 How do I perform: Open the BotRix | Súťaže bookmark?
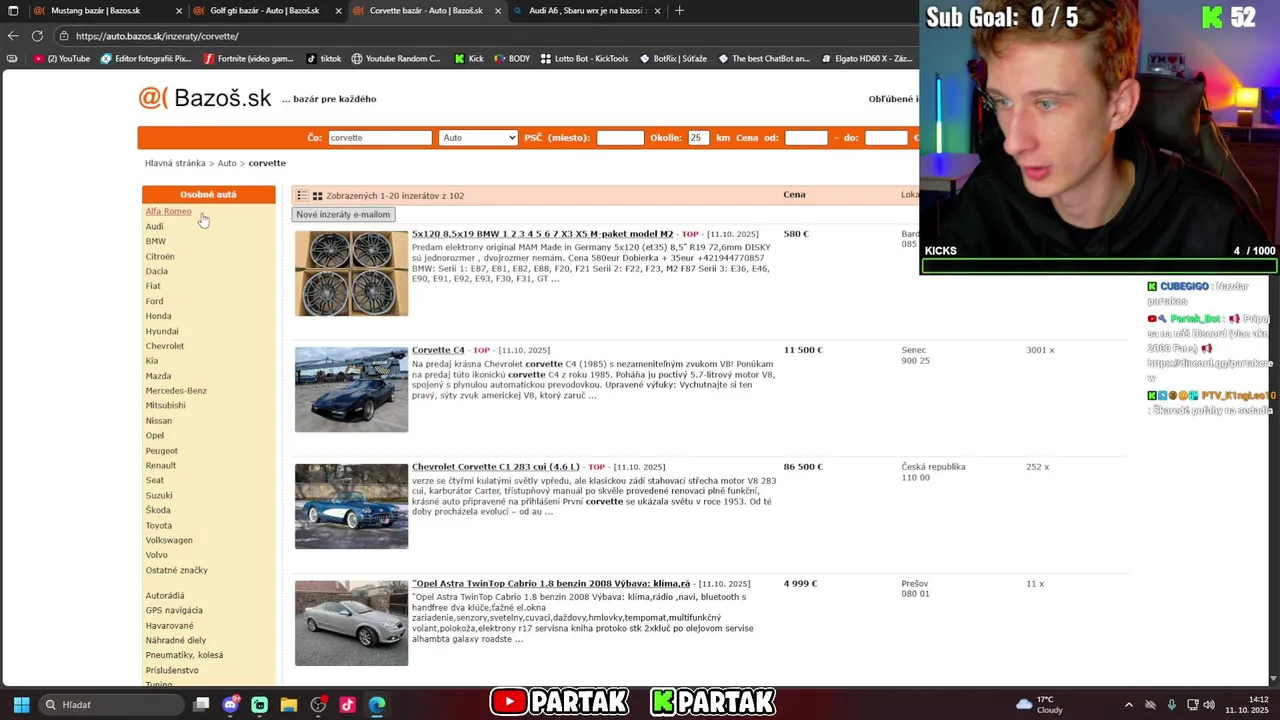(672, 59)
